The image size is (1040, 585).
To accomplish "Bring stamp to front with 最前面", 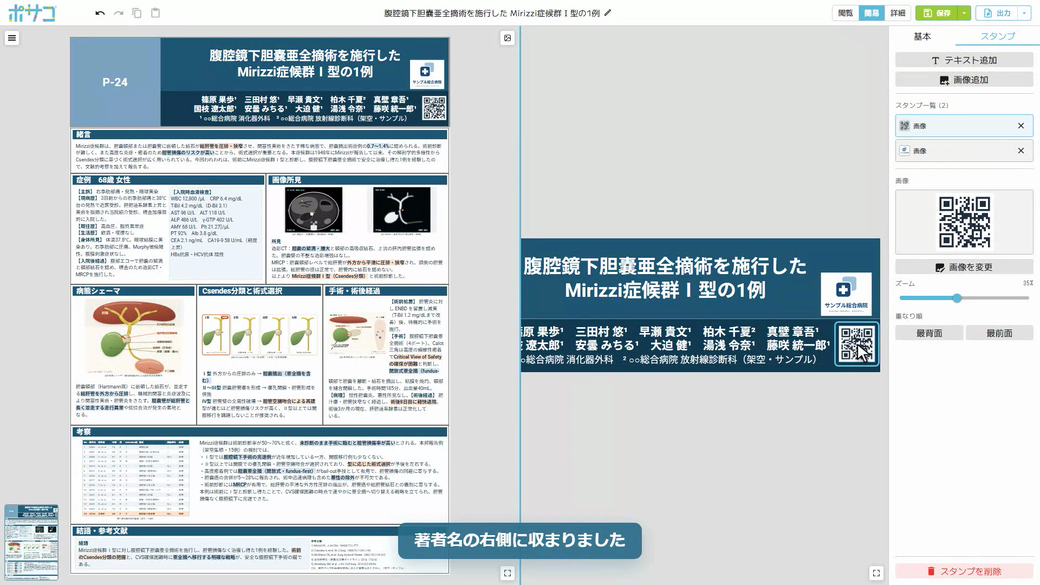I will click(1000, 333).
